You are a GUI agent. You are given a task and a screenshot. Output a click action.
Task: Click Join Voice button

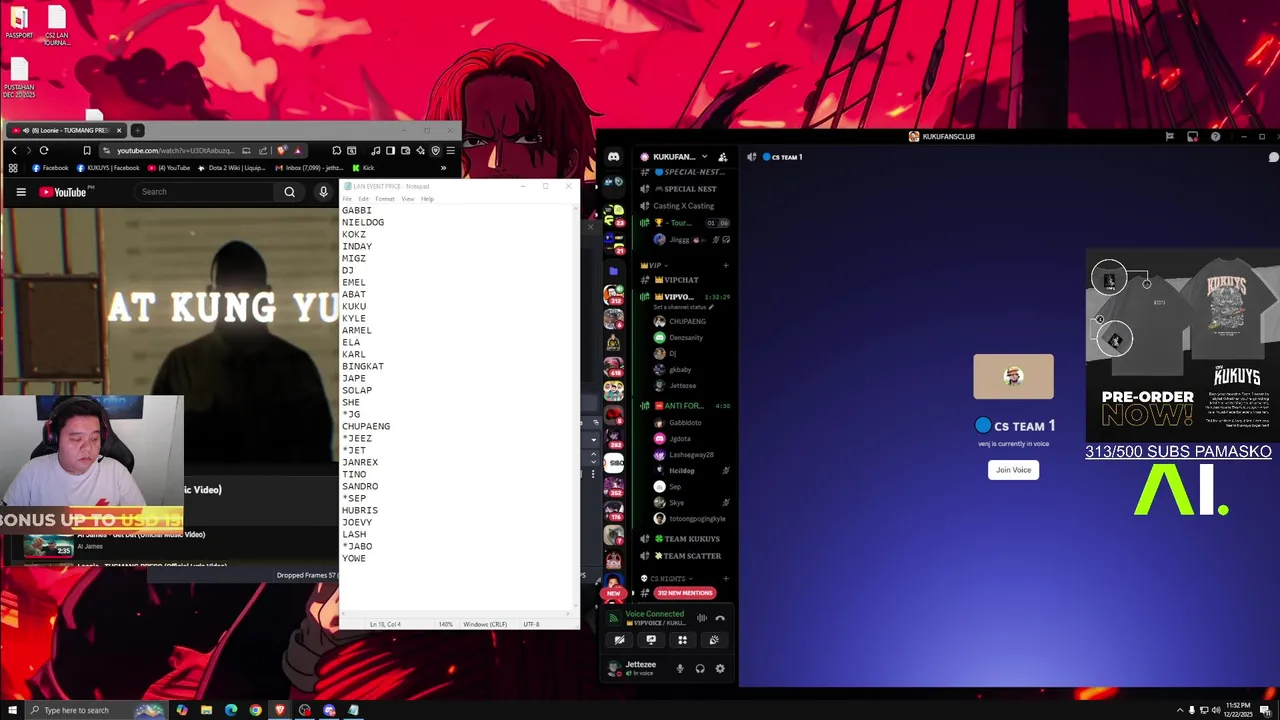(1013, 470)
